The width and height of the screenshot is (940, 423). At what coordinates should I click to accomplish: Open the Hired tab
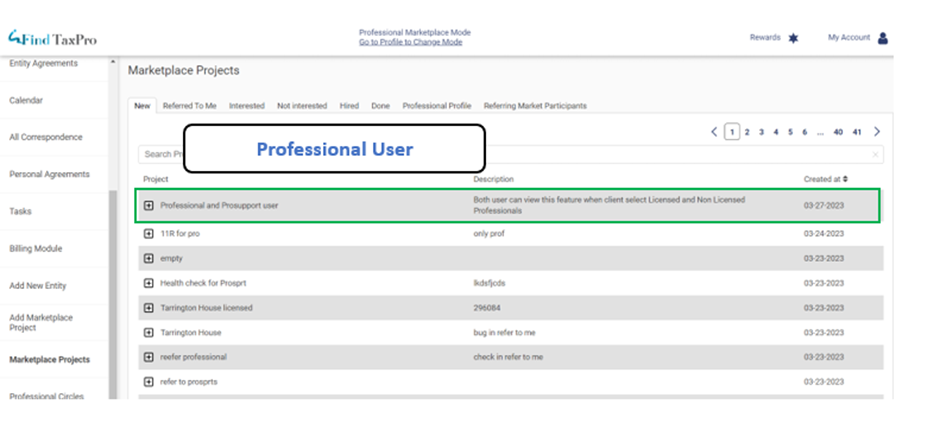[349, 105]
